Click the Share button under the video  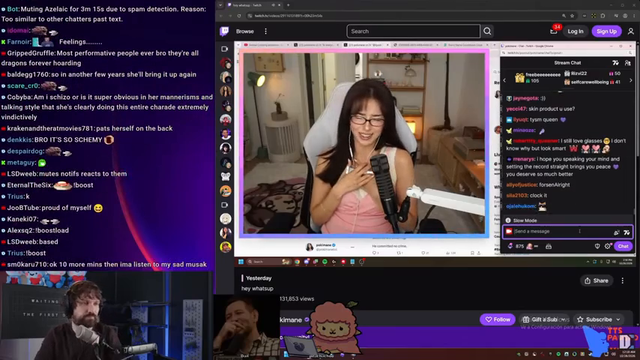(596, 281)
